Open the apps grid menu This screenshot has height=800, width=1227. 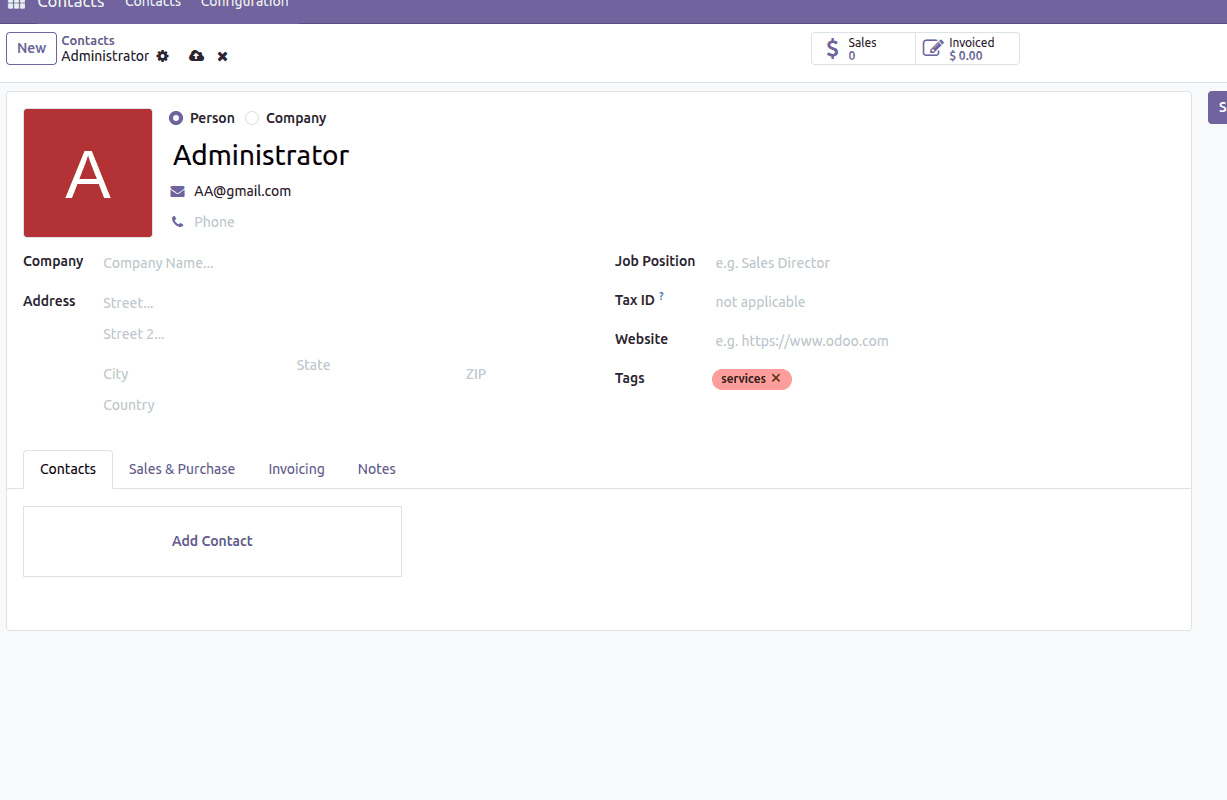pyautogui.click(x=16, y=4)
